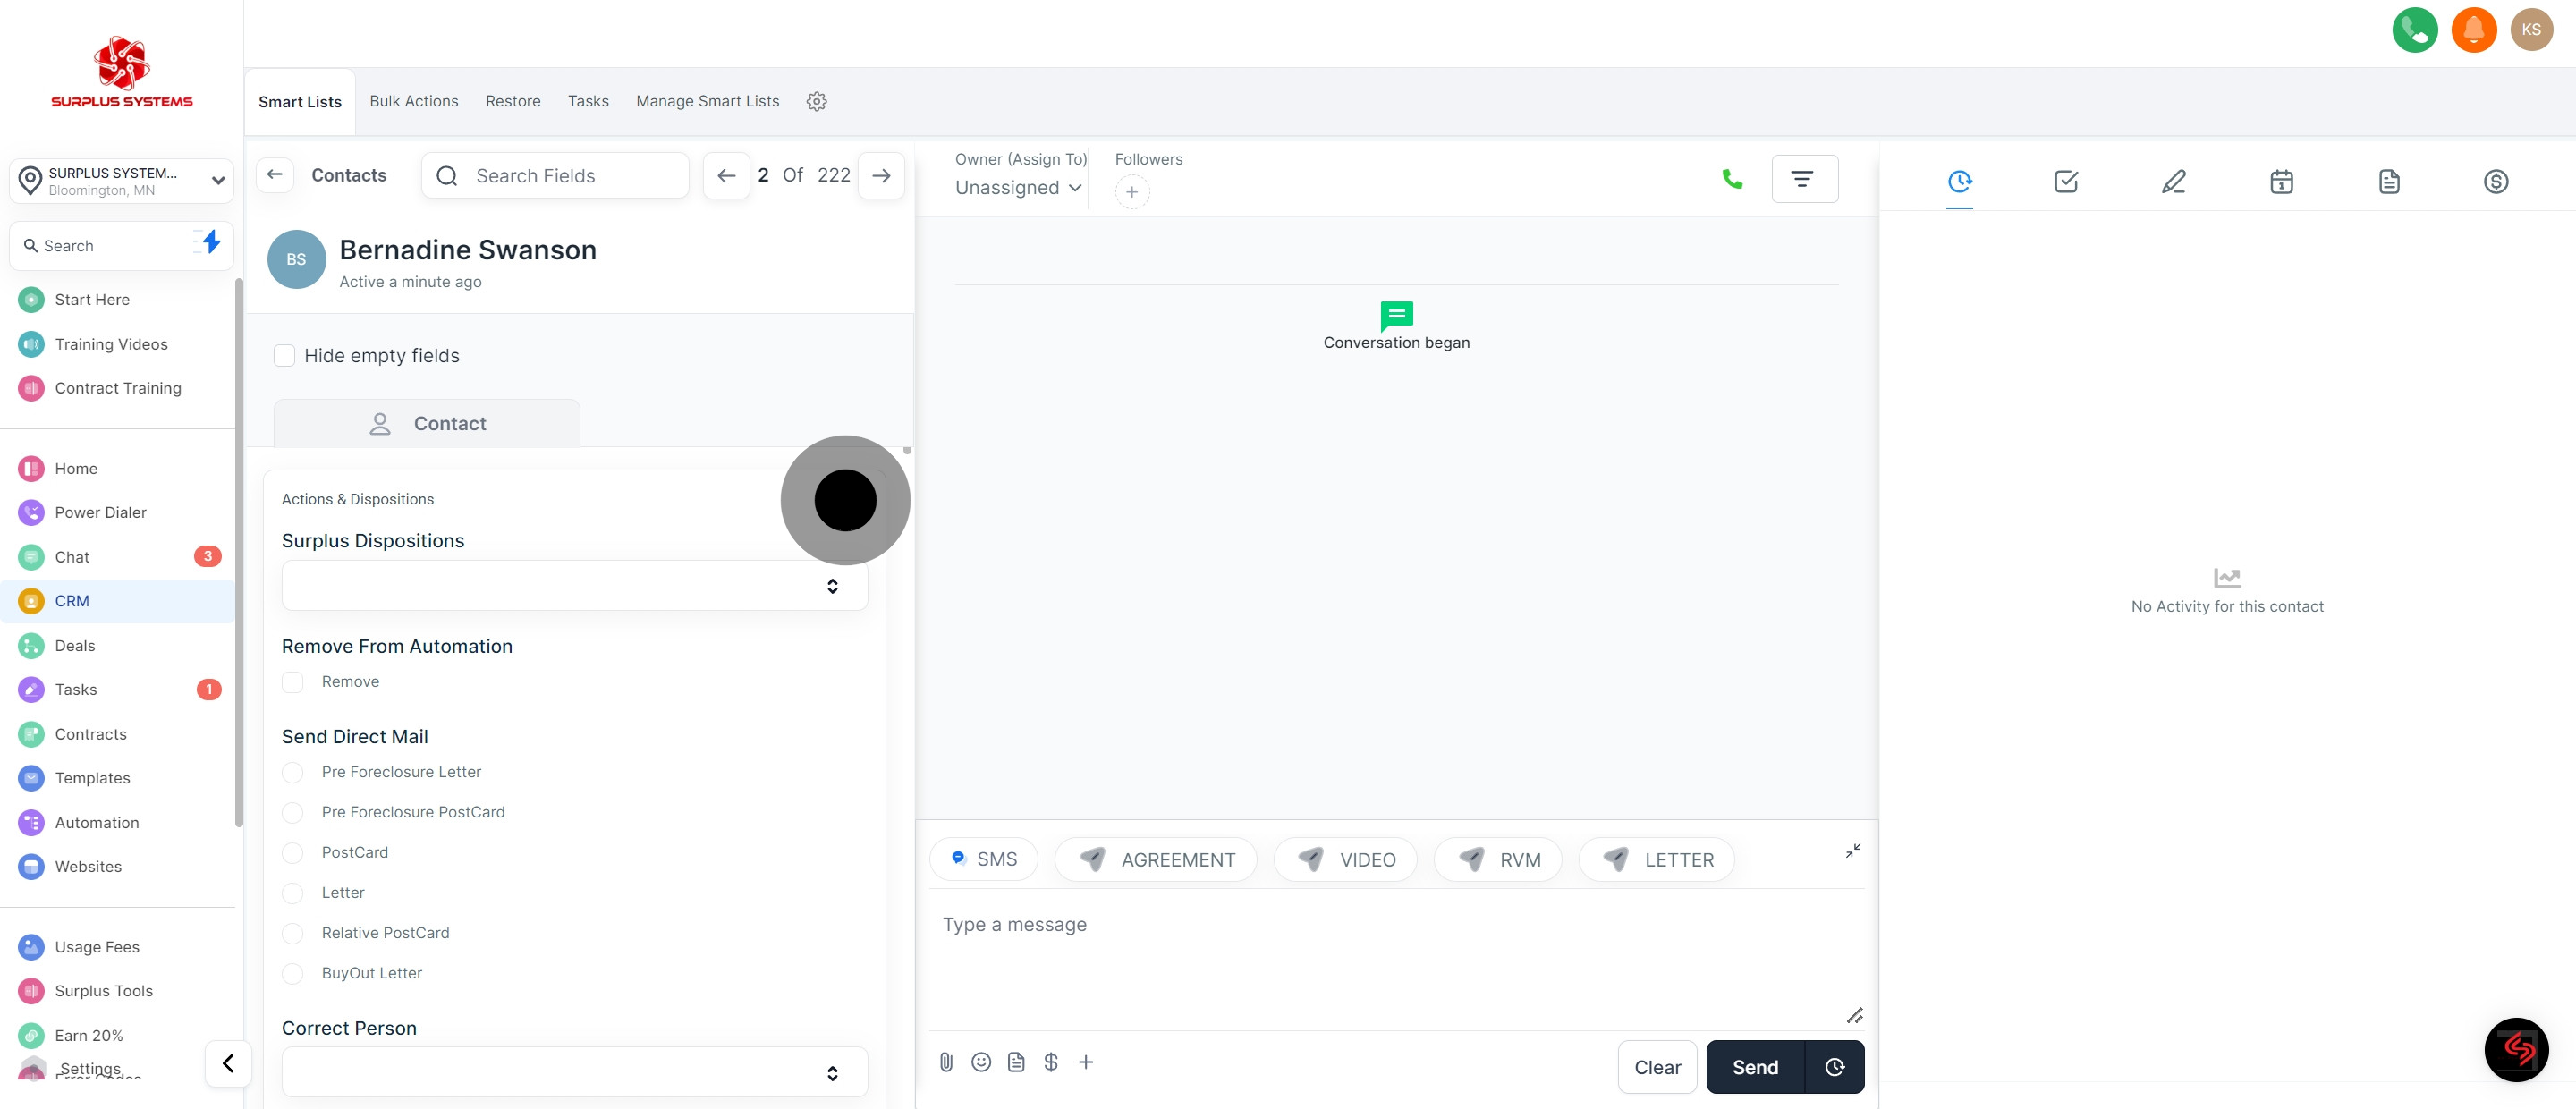Open the conversation filter icon
The height and width of the screenshot is (1109, 2576).
(1804, 178)
